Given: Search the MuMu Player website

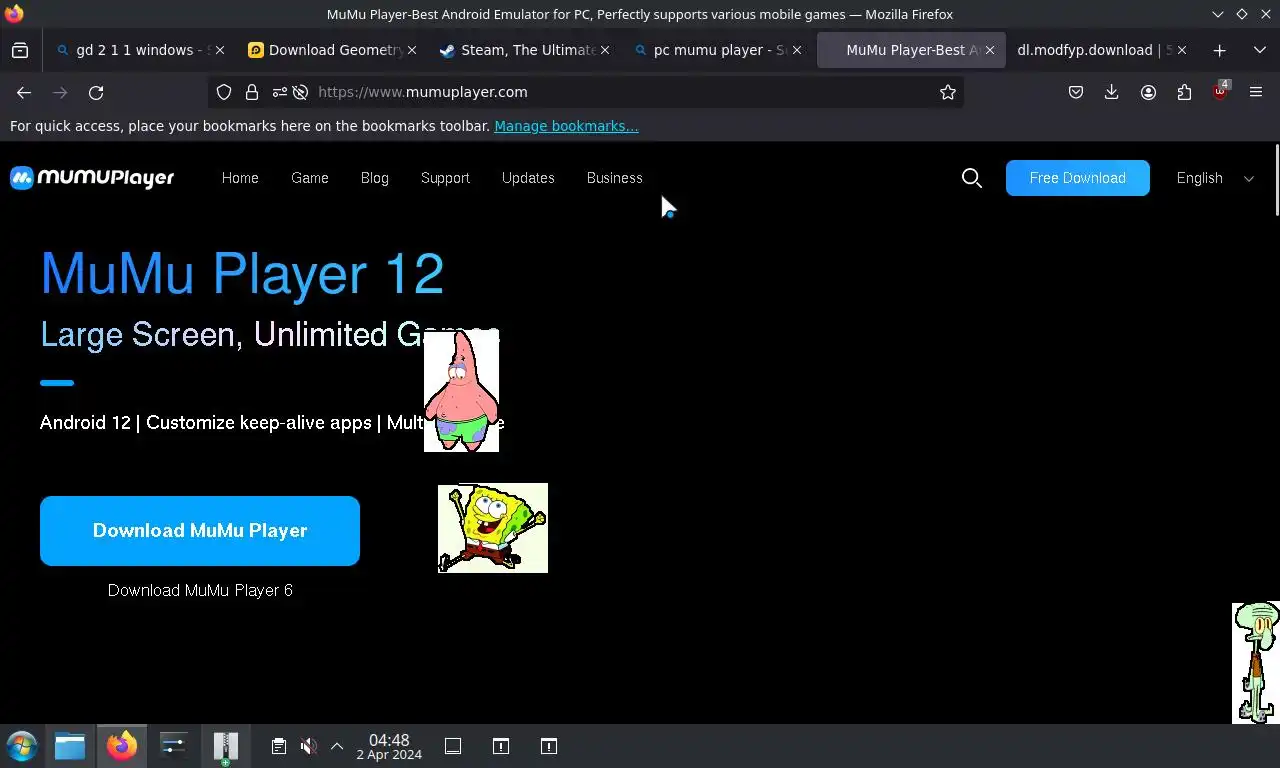Looking at the screenshot, I should click(971, 178).
